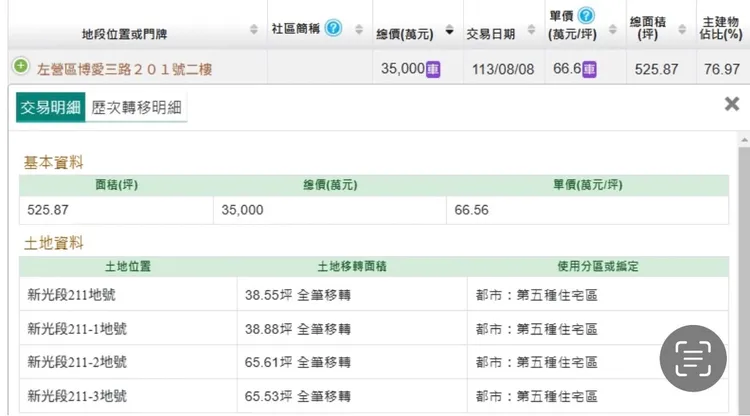Click the 土地位置 column header

(x=128, y=266)
